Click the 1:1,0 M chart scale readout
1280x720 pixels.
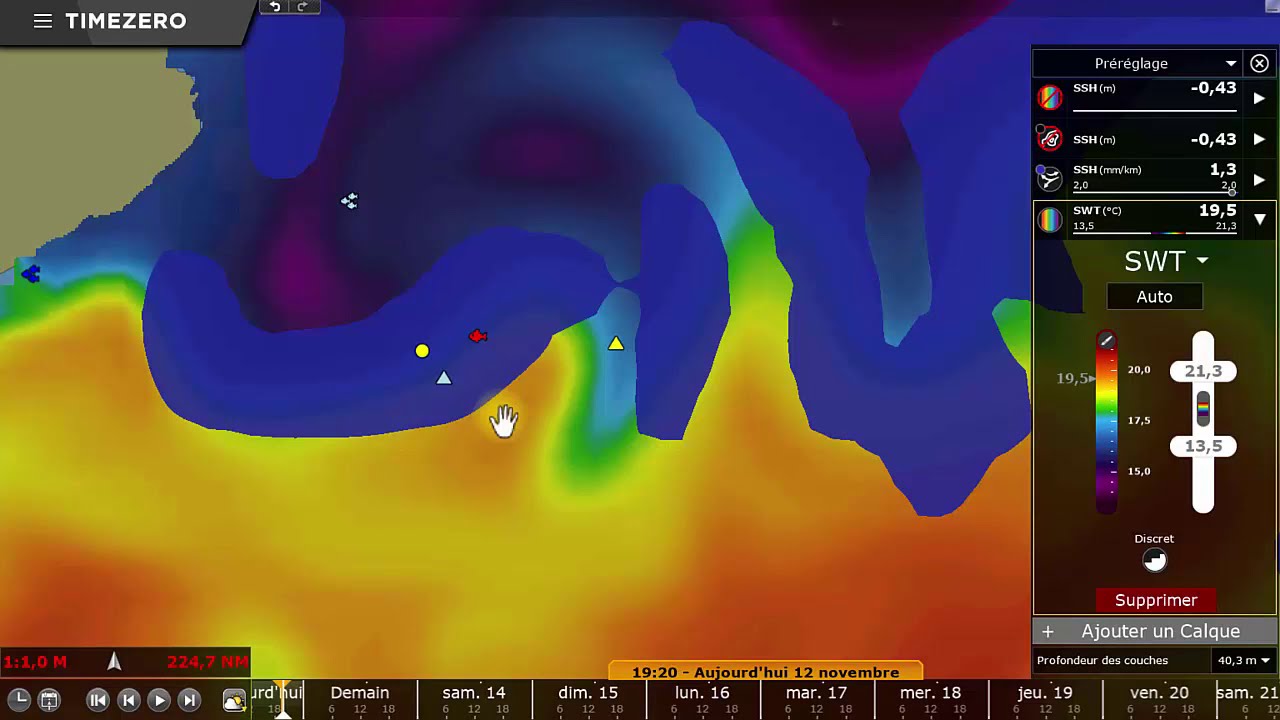36,662
